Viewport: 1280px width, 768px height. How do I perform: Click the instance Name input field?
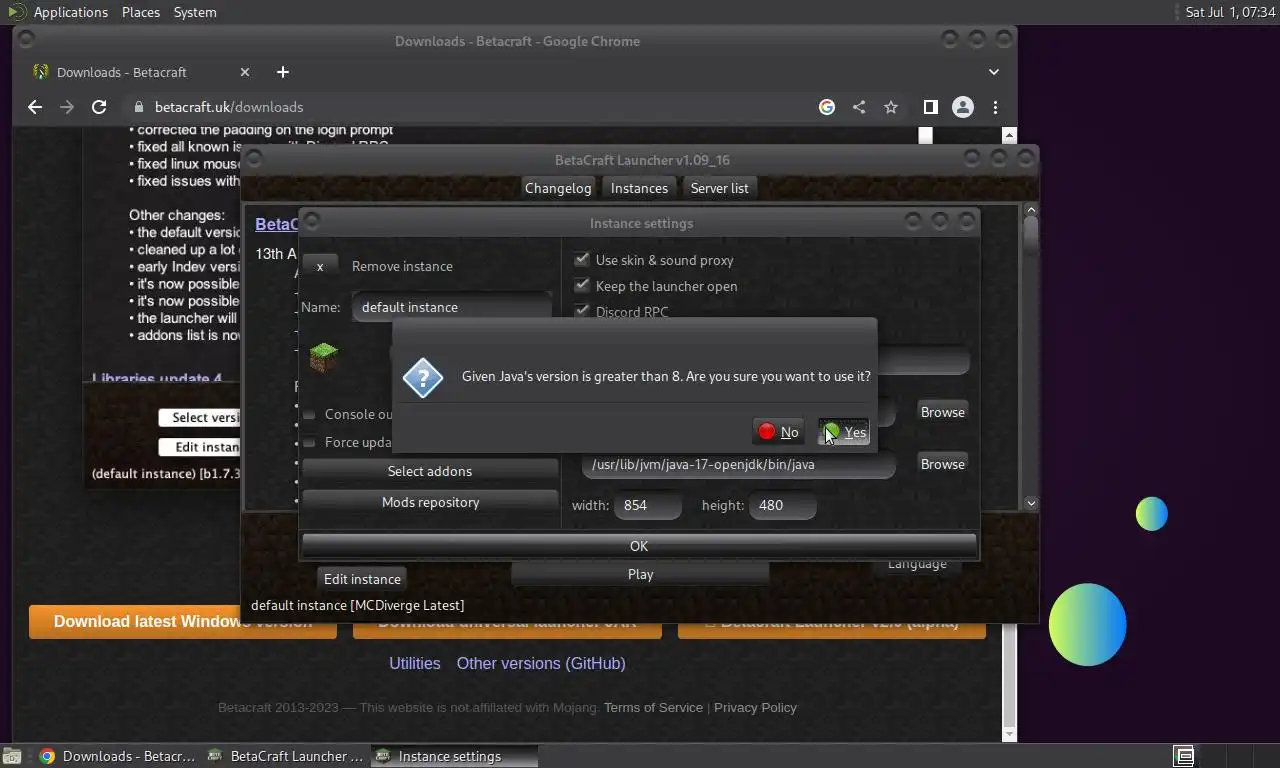(x=452, y=307)
